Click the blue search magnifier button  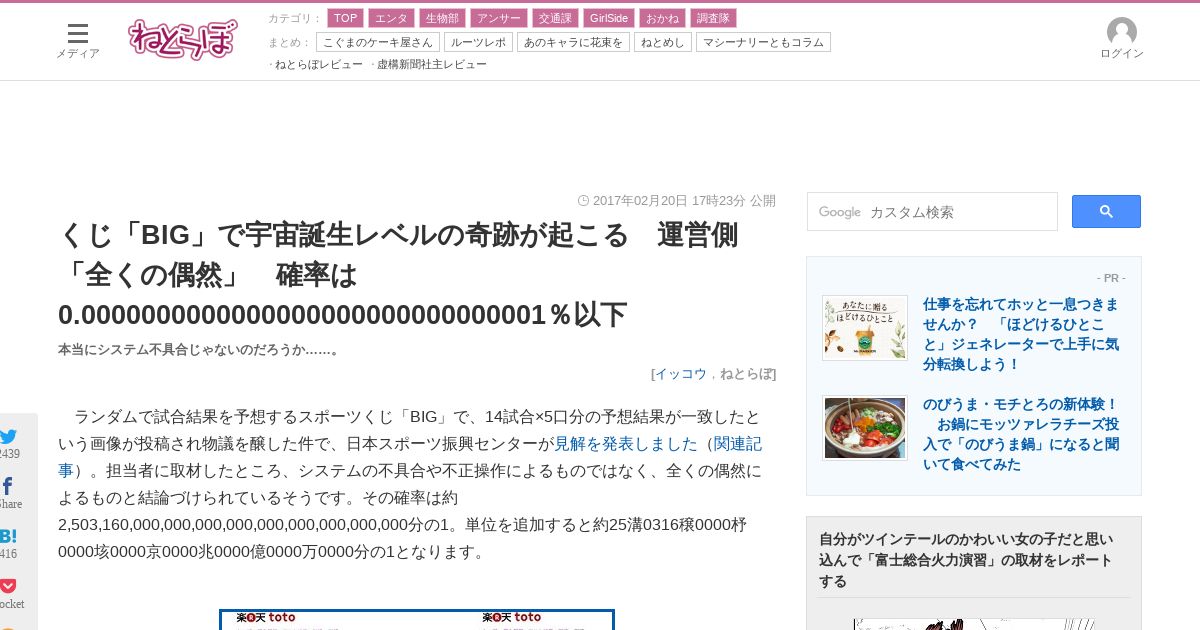[1106, 211]
